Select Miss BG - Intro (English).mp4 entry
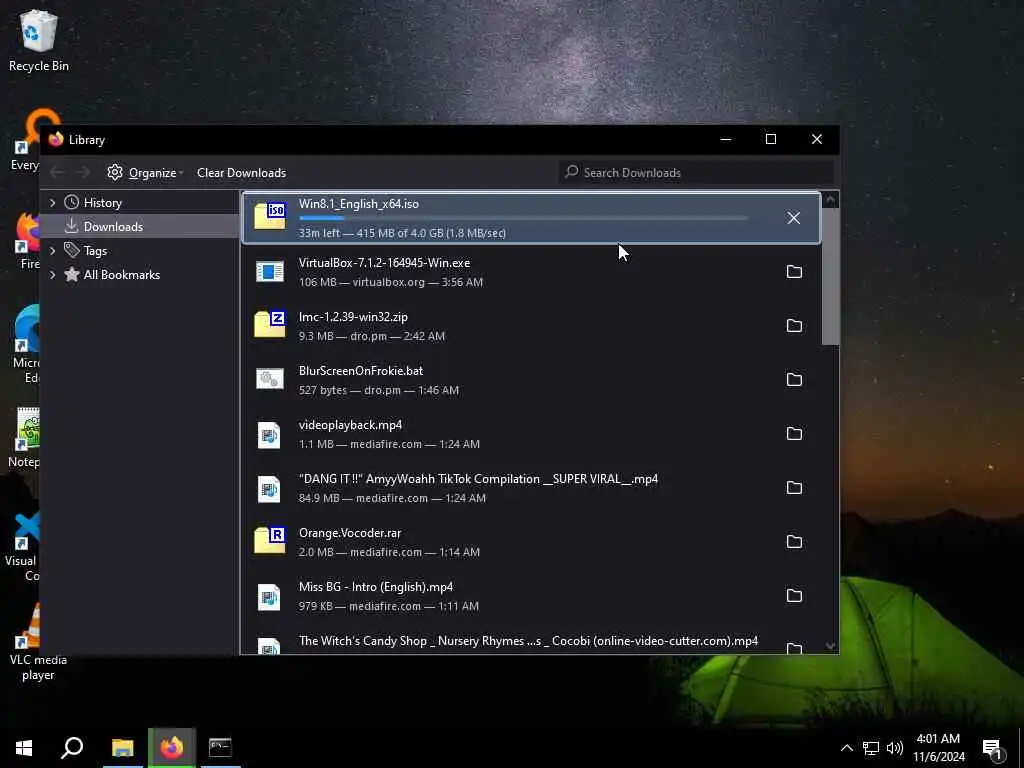This screenshot has height=768, width=1024. pos(530,596)
